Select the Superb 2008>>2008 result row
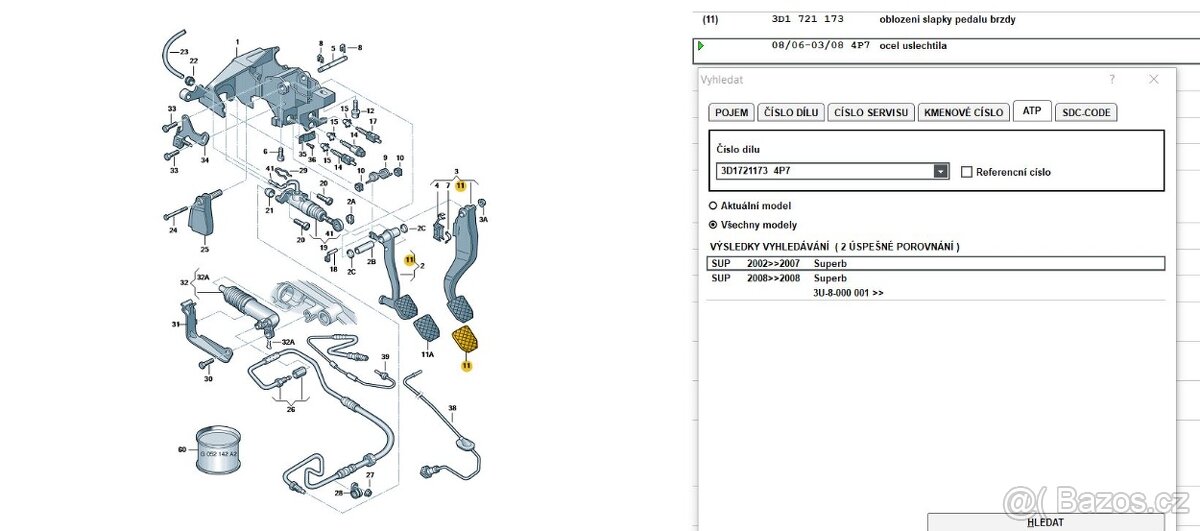Screen dimensions: 1200x531 point(935,278)
